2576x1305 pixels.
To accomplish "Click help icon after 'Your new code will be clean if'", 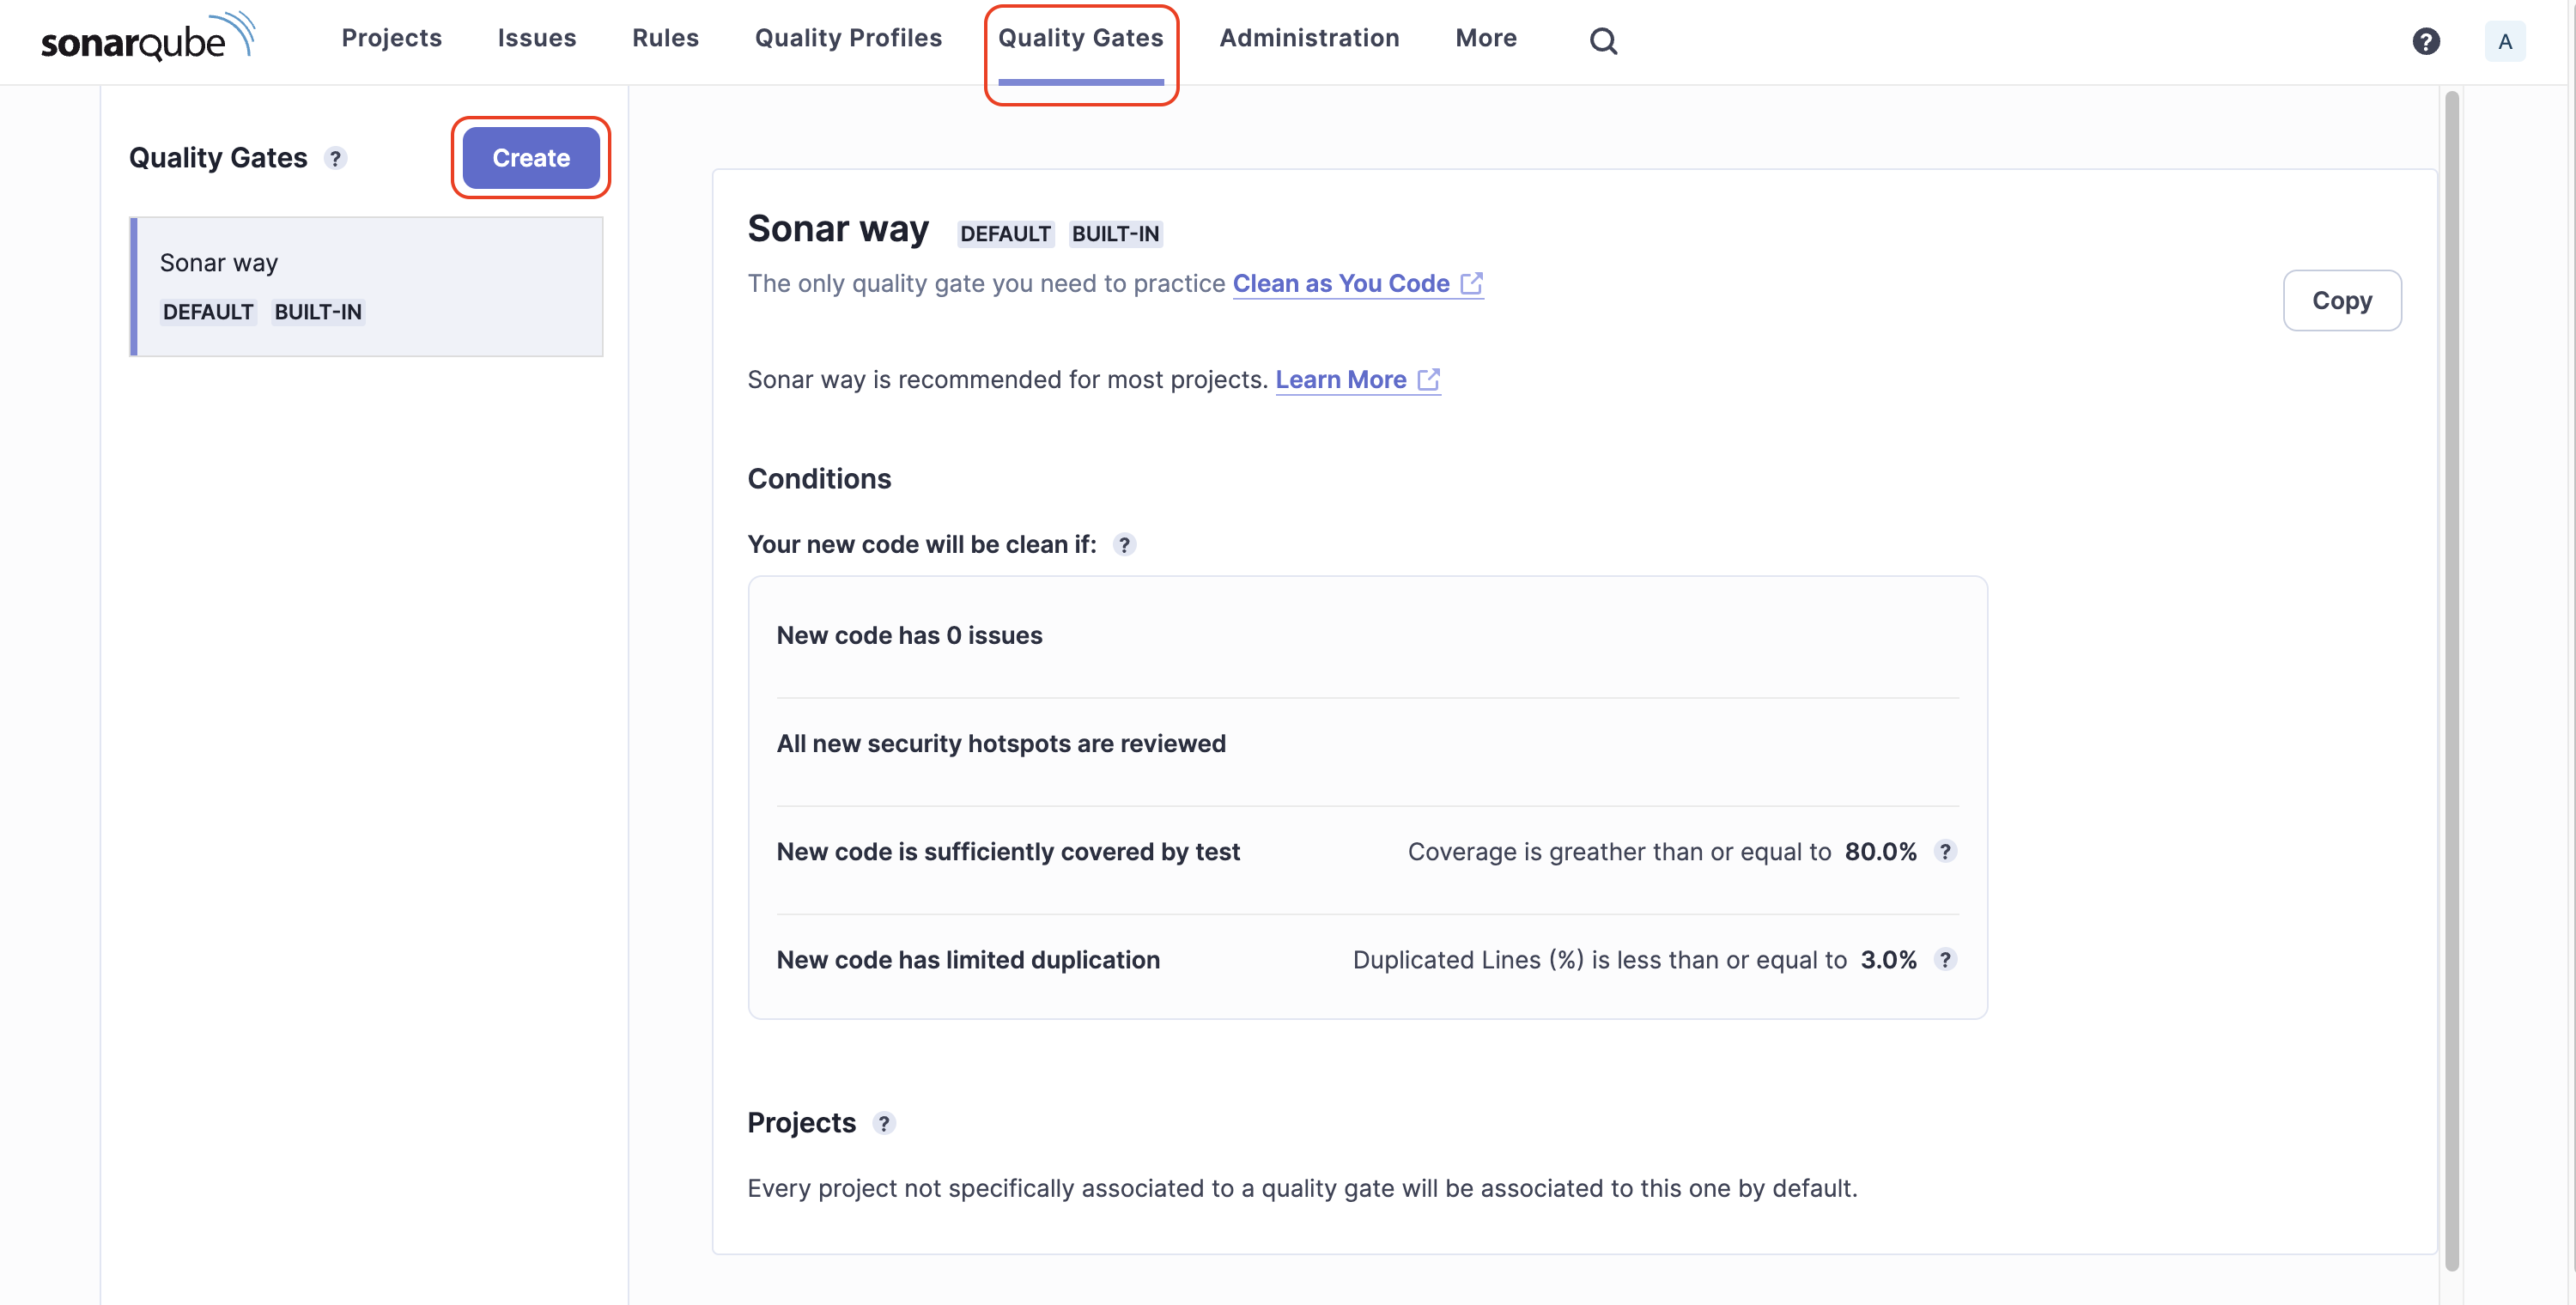I will coord(1124,544).
